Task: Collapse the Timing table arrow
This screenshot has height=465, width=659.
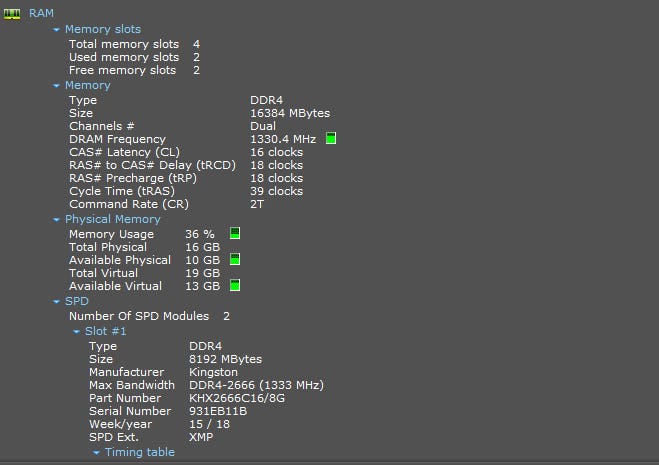Action: (x=96, y=453)
